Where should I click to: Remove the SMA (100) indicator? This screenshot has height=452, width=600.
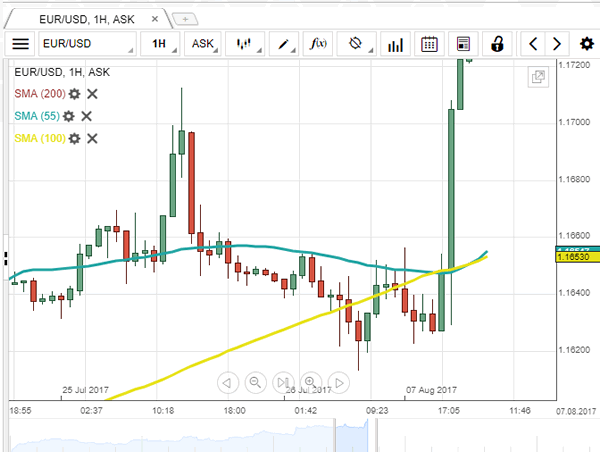[92, 138]
